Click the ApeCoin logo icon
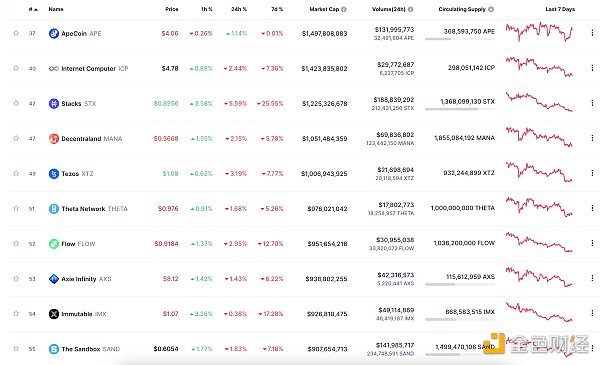 (54, 33)
